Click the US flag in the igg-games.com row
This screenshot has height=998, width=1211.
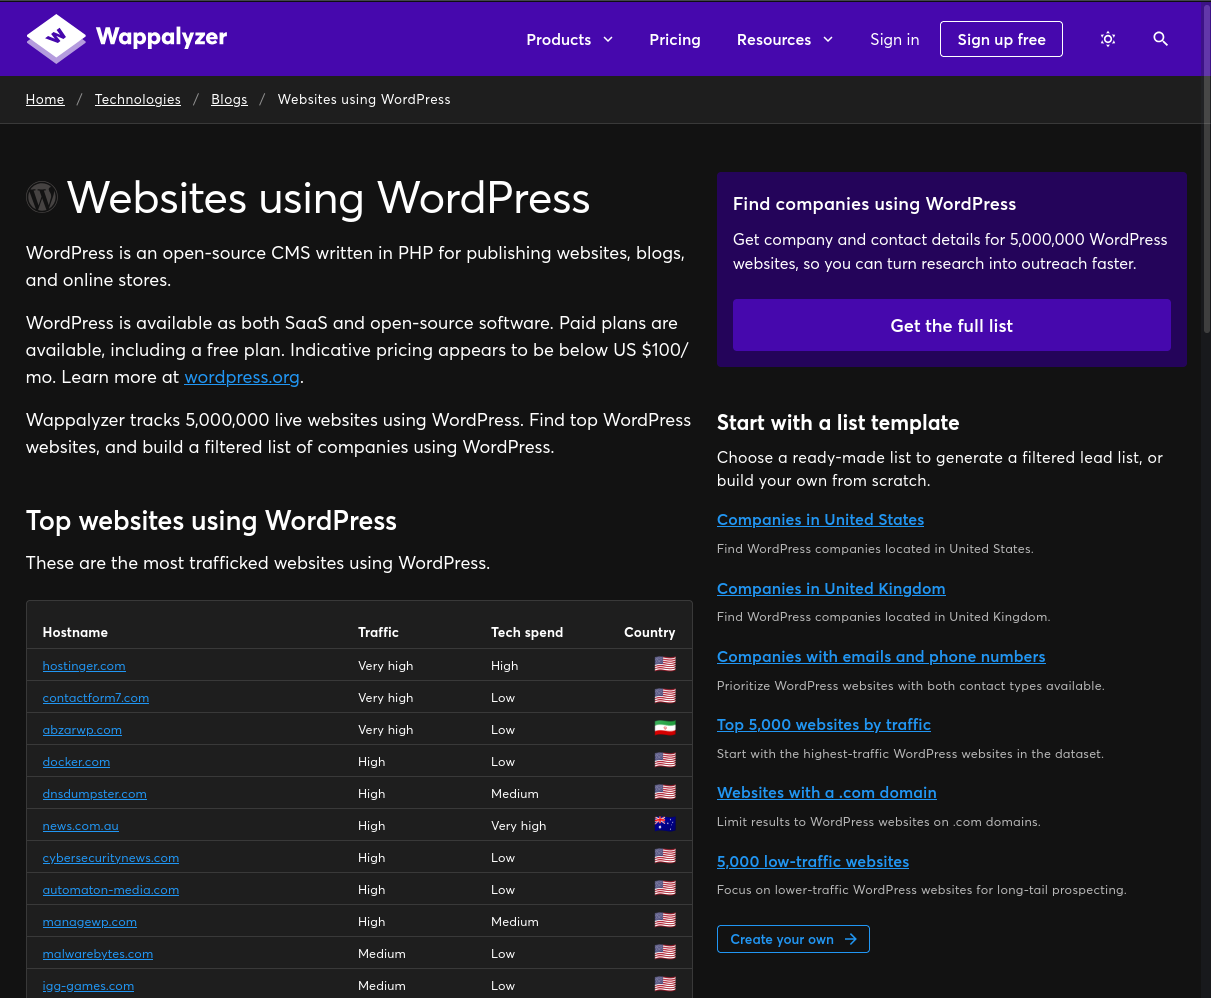[665, 984]
